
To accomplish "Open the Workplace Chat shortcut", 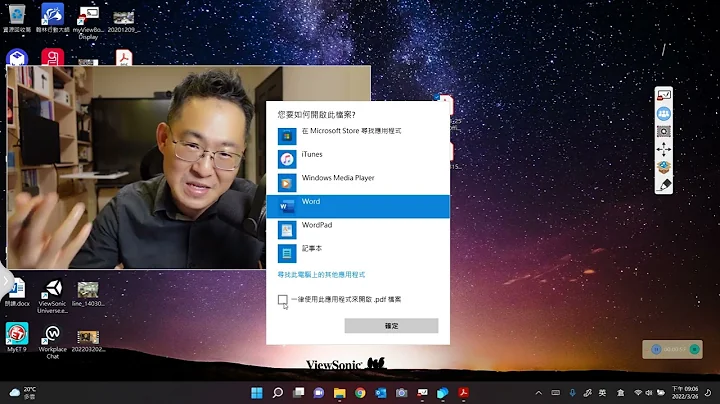I will click(52, 342).
